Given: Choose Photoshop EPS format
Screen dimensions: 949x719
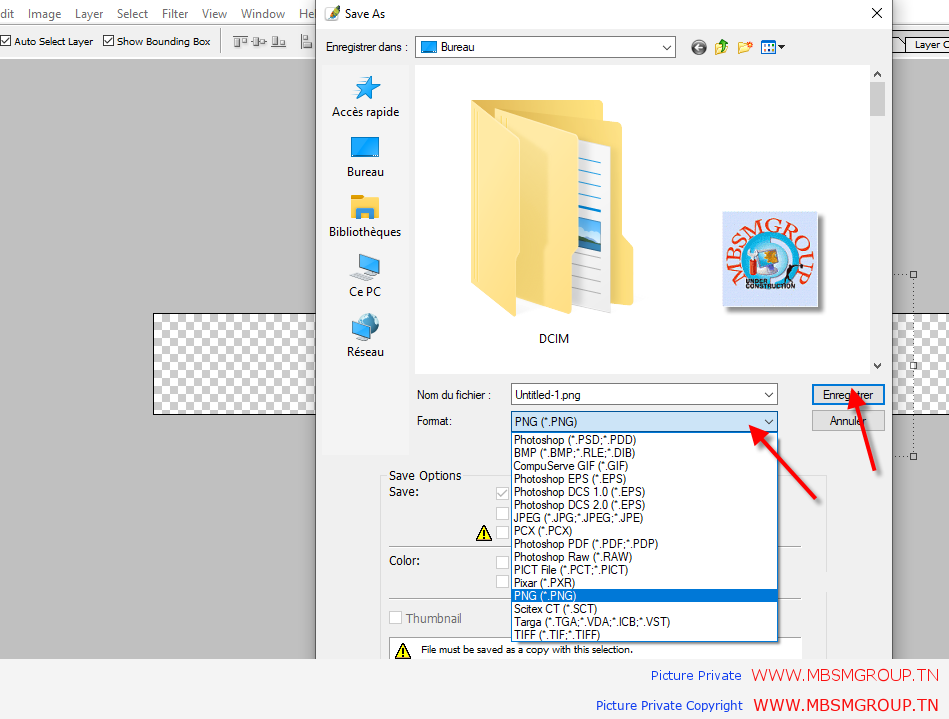Looking at the screenshot, I should coord(644,479).
